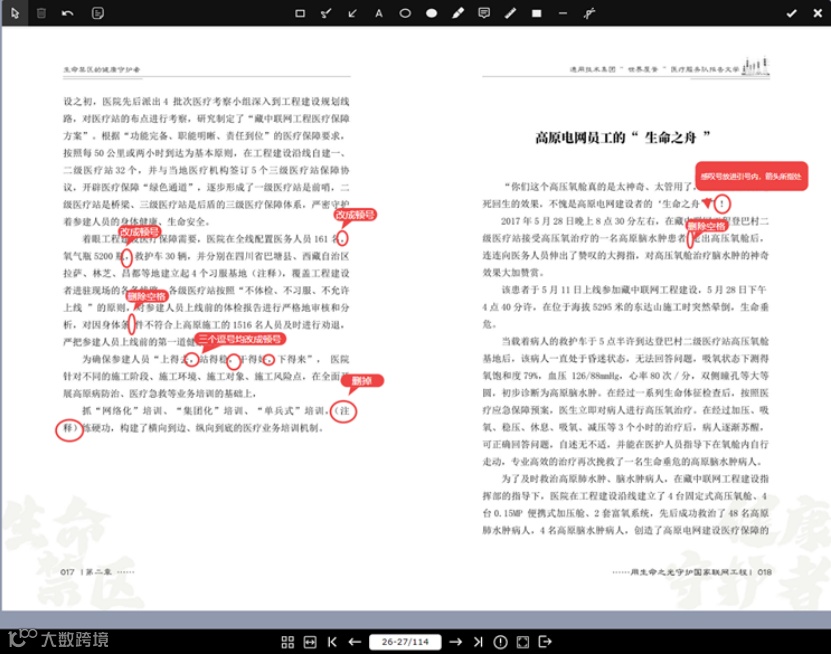Select the straight line tool
Viewport: 831px width, 655px height.
point(563,13)
